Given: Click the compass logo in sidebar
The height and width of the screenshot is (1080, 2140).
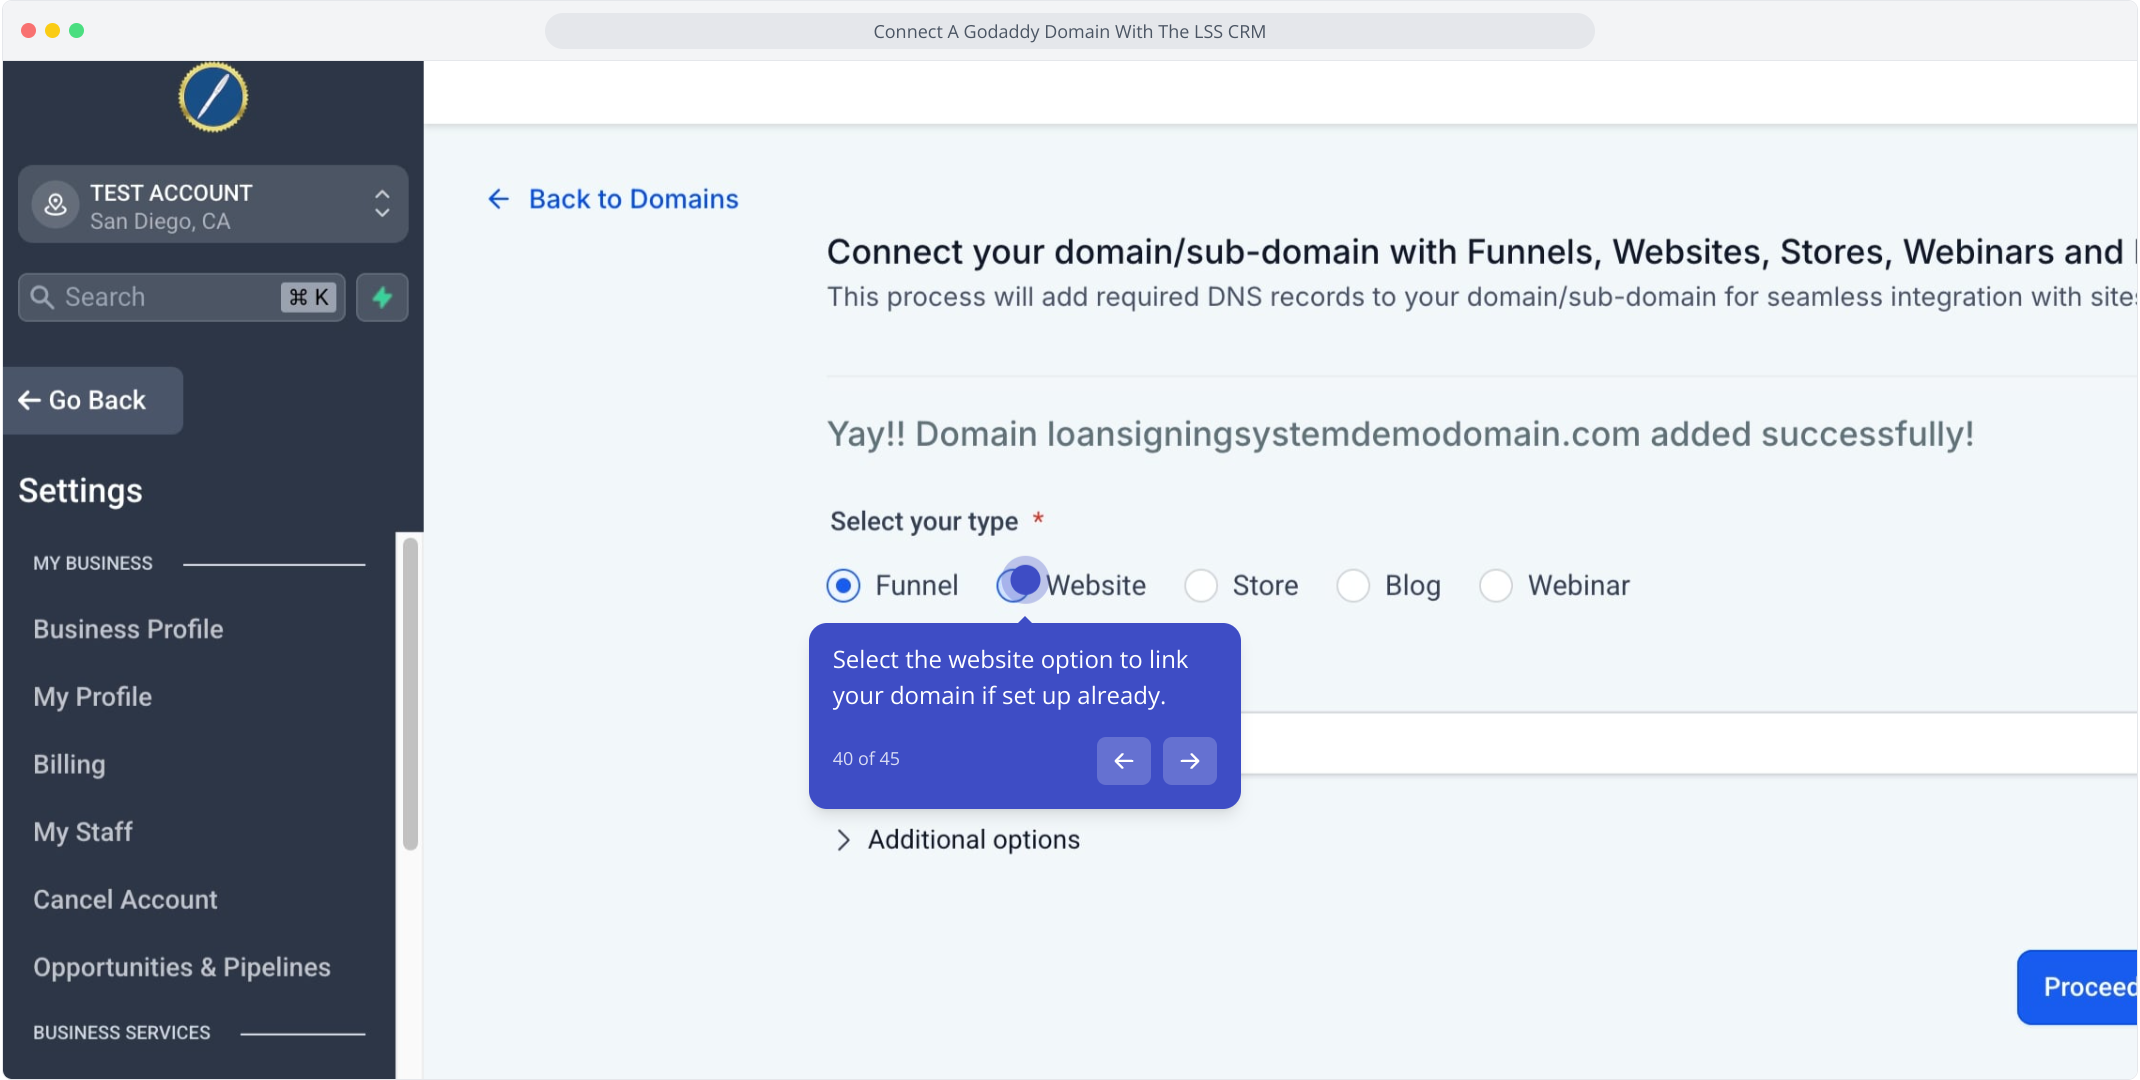Looking at the screenshot, I should click(x=213, y=97).
